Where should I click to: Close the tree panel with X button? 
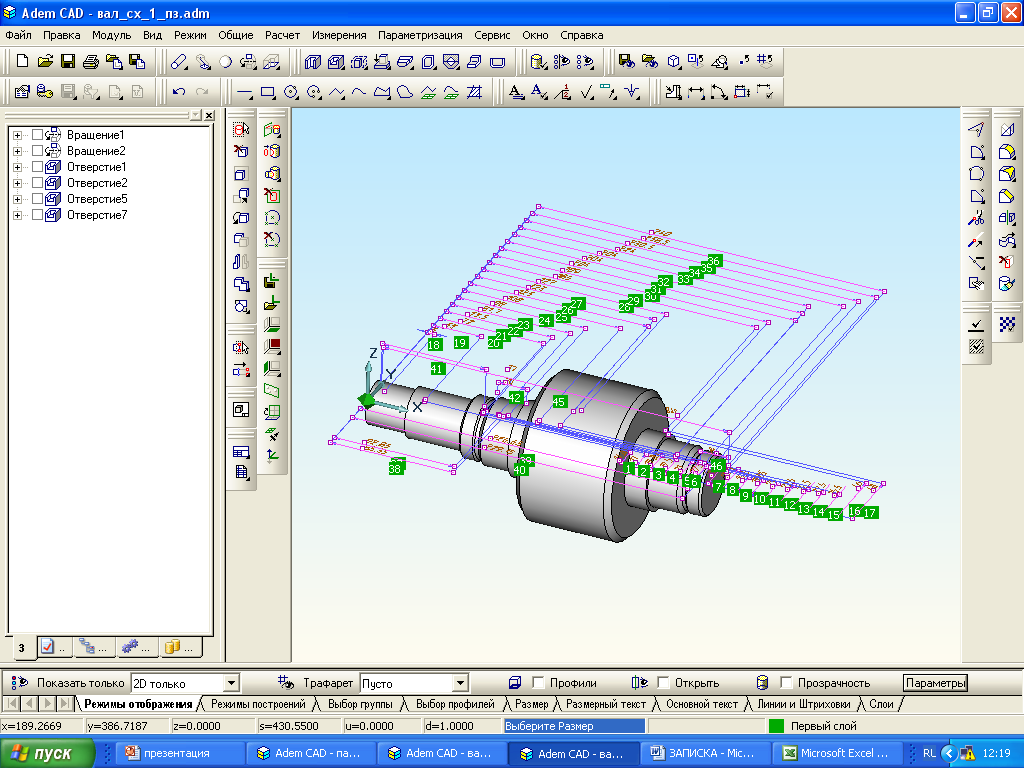[x=209, y=116]
